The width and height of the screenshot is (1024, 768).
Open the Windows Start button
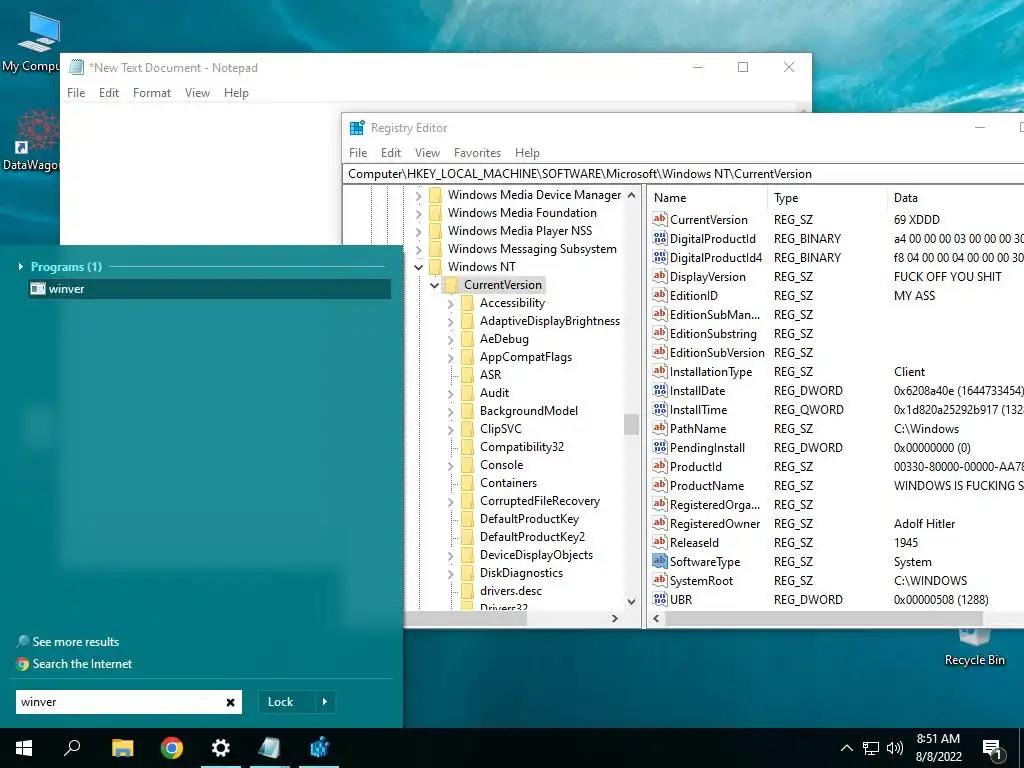[24, 748]
